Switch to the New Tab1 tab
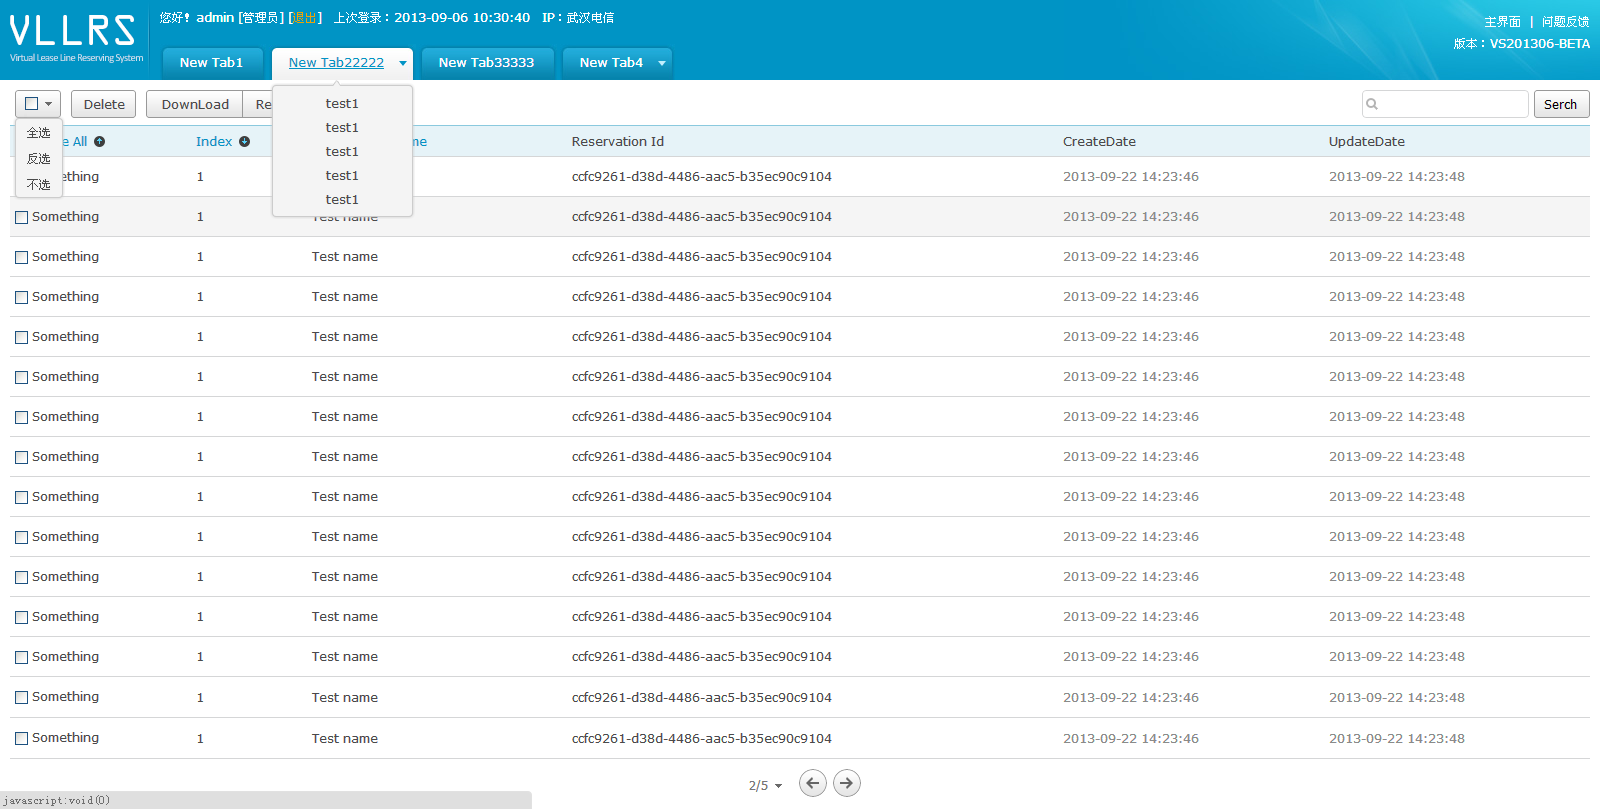Viewport: 1600px width, 809px height. [212, 62]
